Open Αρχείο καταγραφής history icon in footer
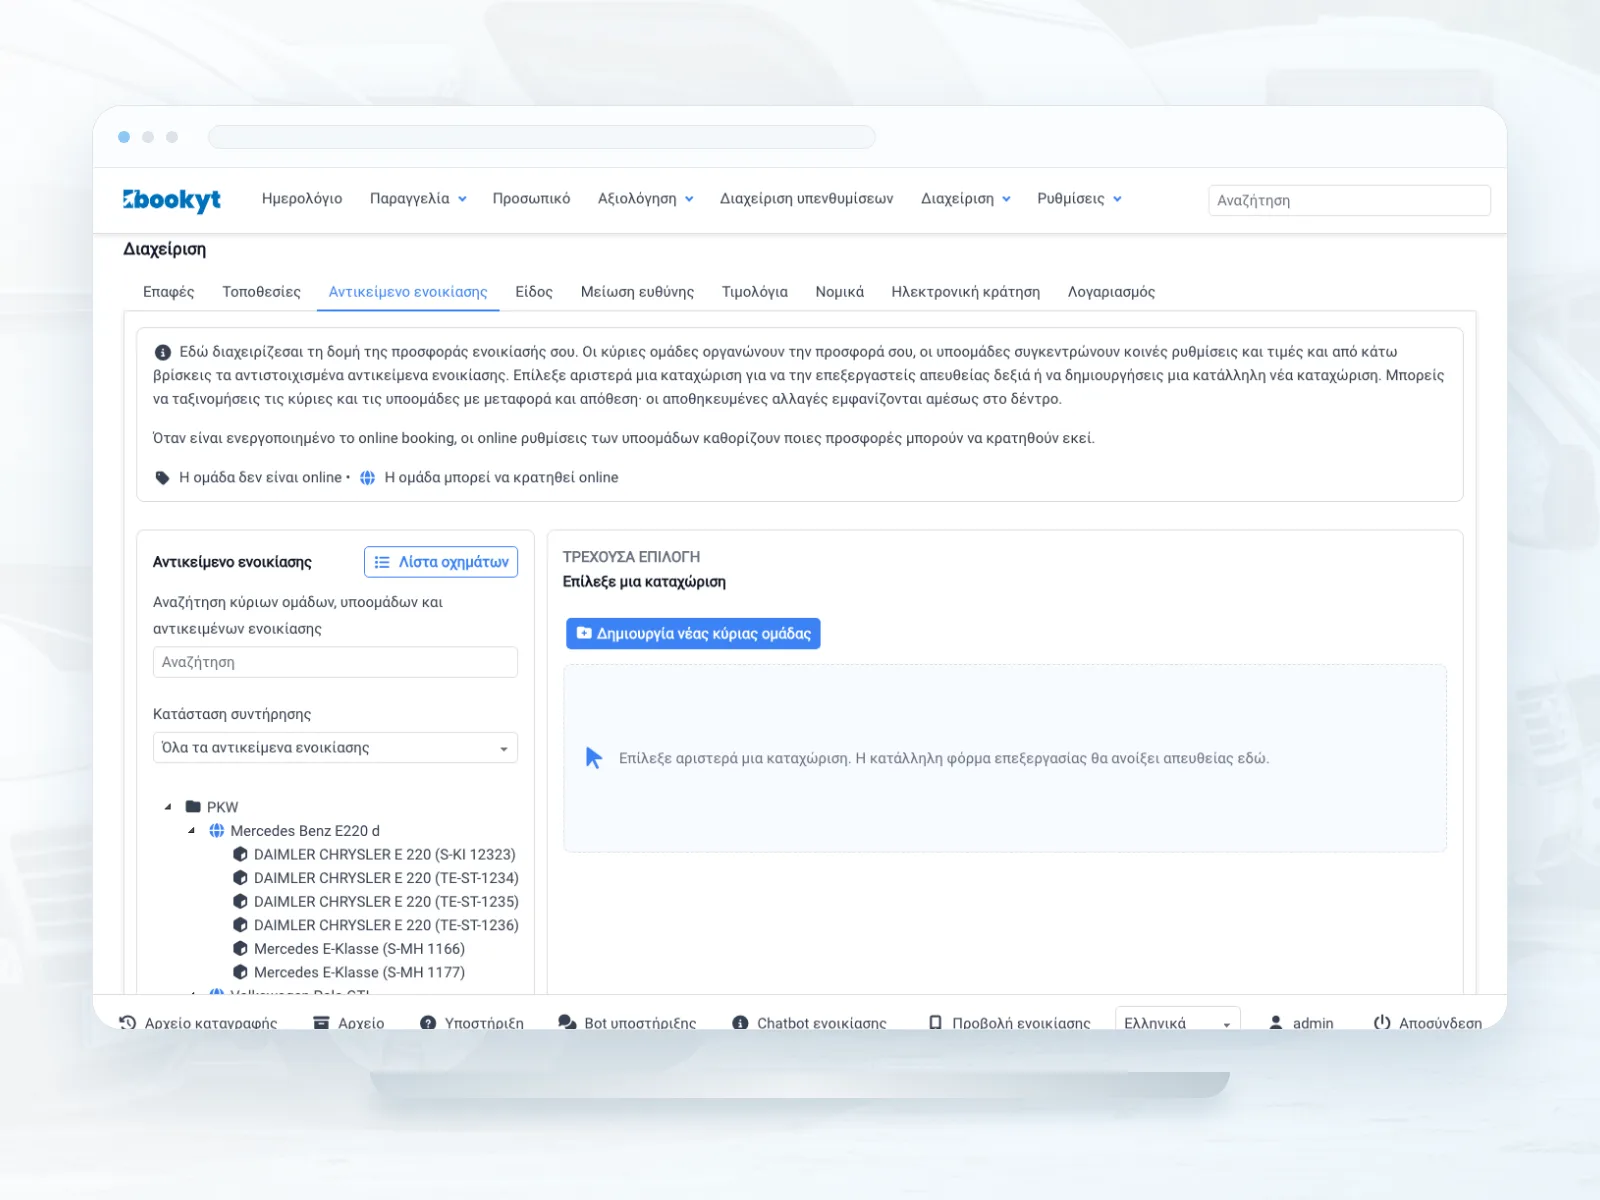 128,1023
